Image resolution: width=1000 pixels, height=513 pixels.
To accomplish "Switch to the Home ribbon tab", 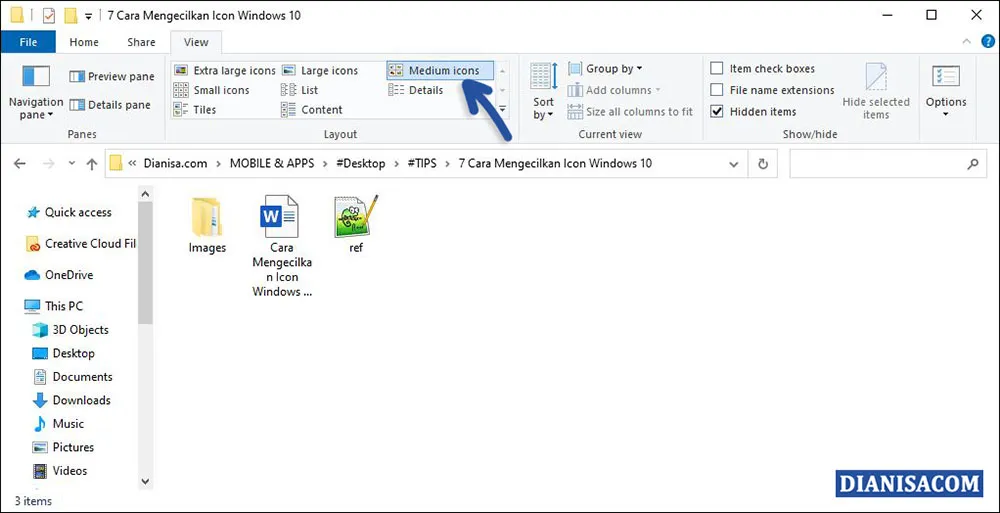I will (84, 42).
